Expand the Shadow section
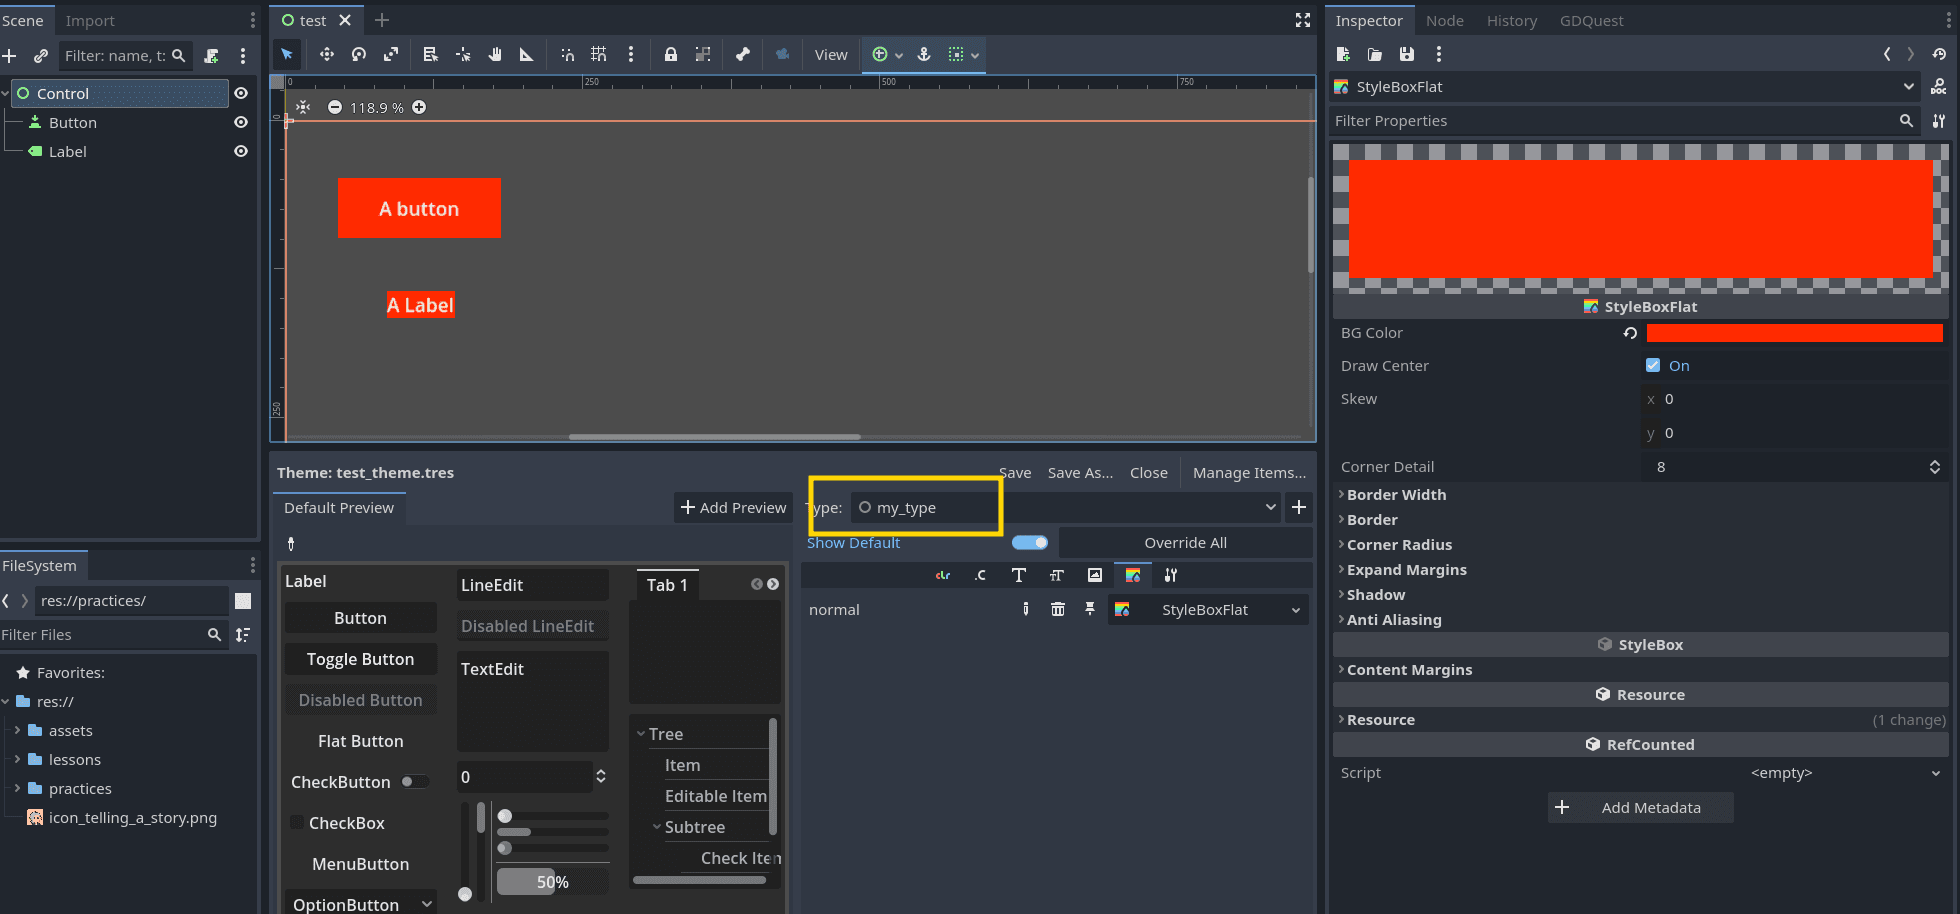 pyautogui.click(x=1375, y=595)
